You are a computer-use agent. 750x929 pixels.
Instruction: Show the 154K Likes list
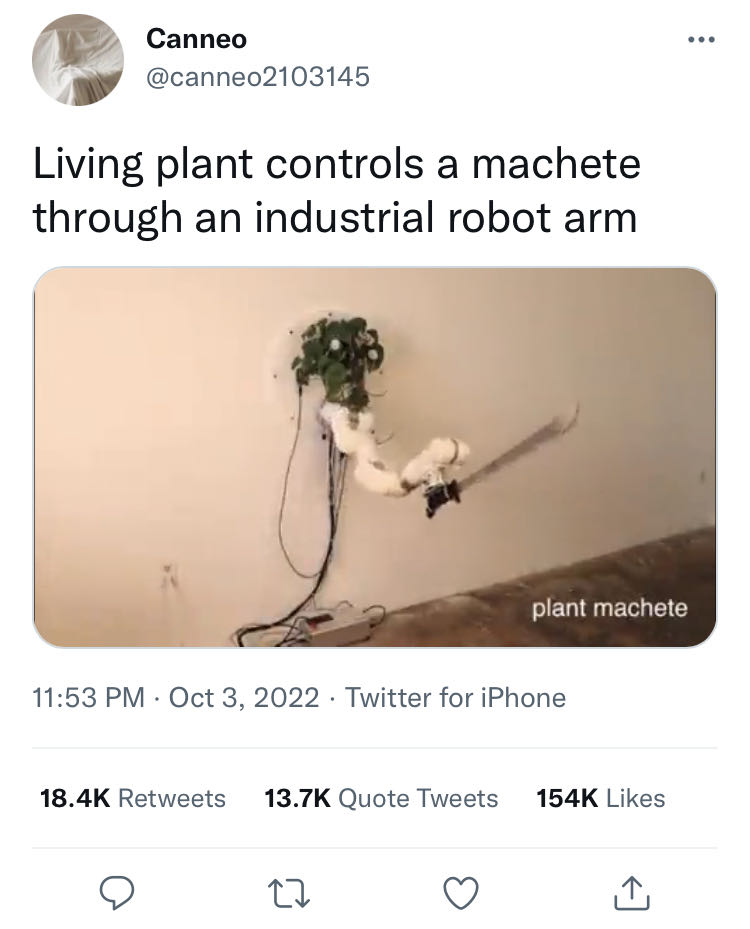coord(601,798)
